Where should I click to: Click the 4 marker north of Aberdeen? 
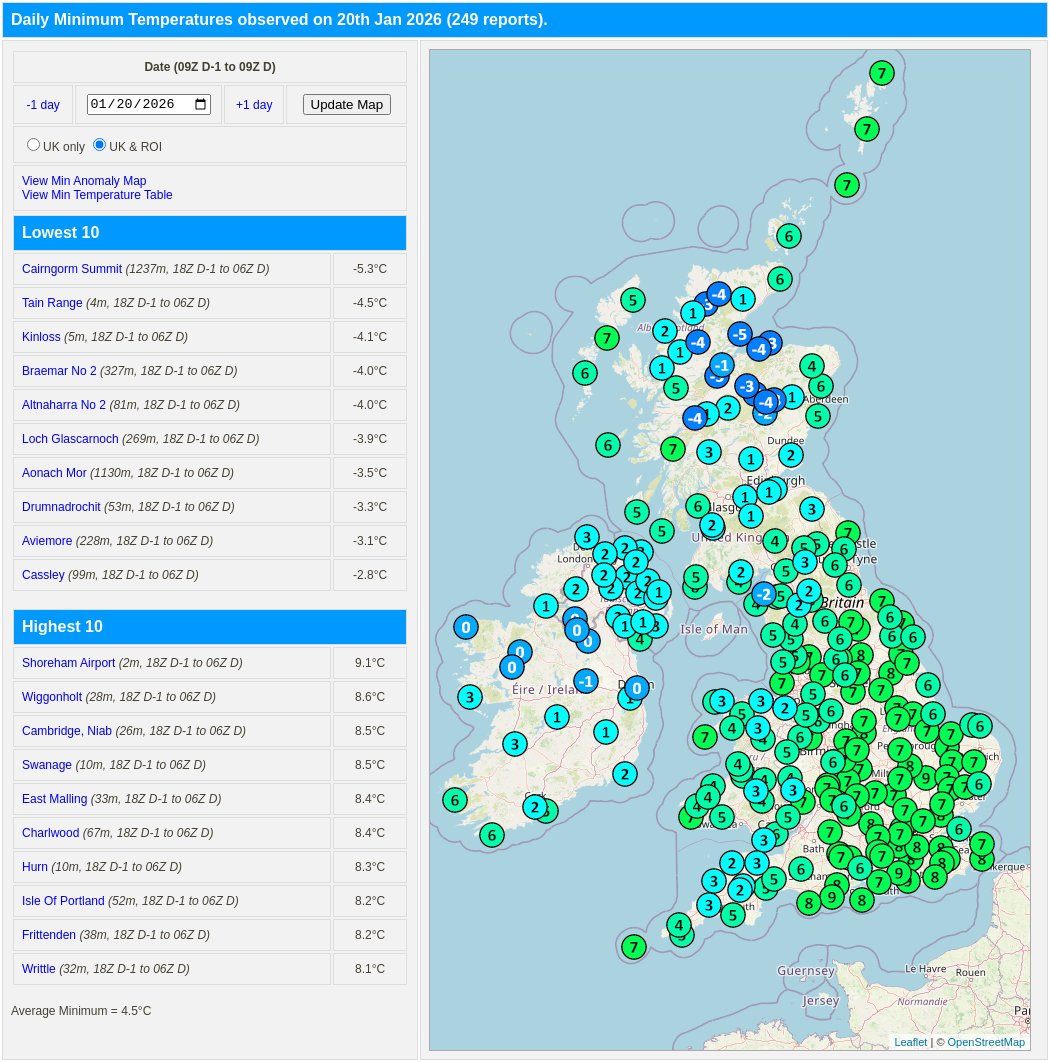(x=812, y=366)
